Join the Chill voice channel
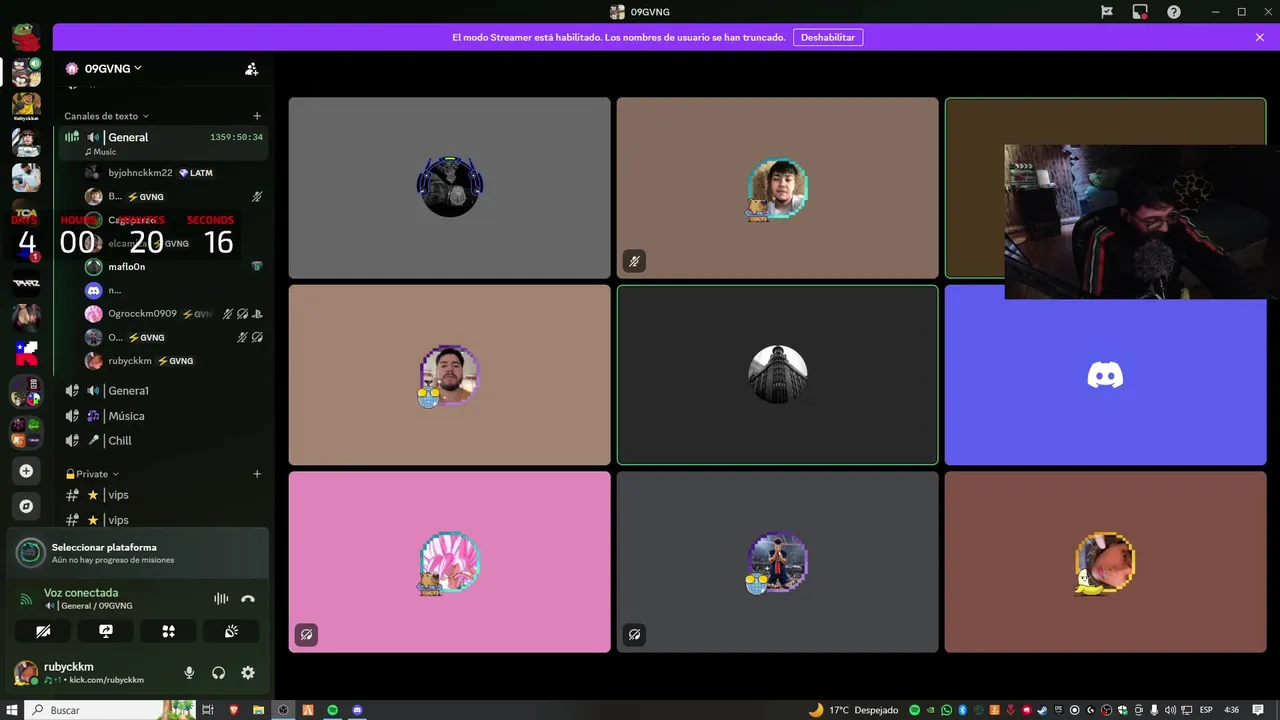1280x720 pixels. click(163, 441)
